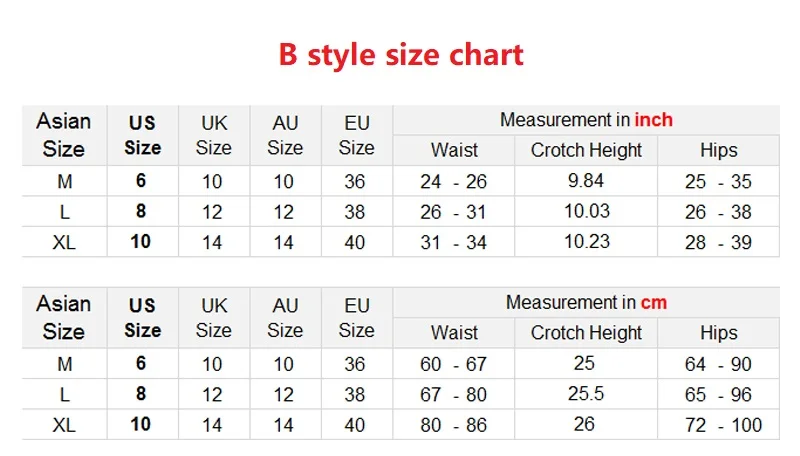
Task: Click the 10.23 crotch height value
Action: tap(586, 241)
